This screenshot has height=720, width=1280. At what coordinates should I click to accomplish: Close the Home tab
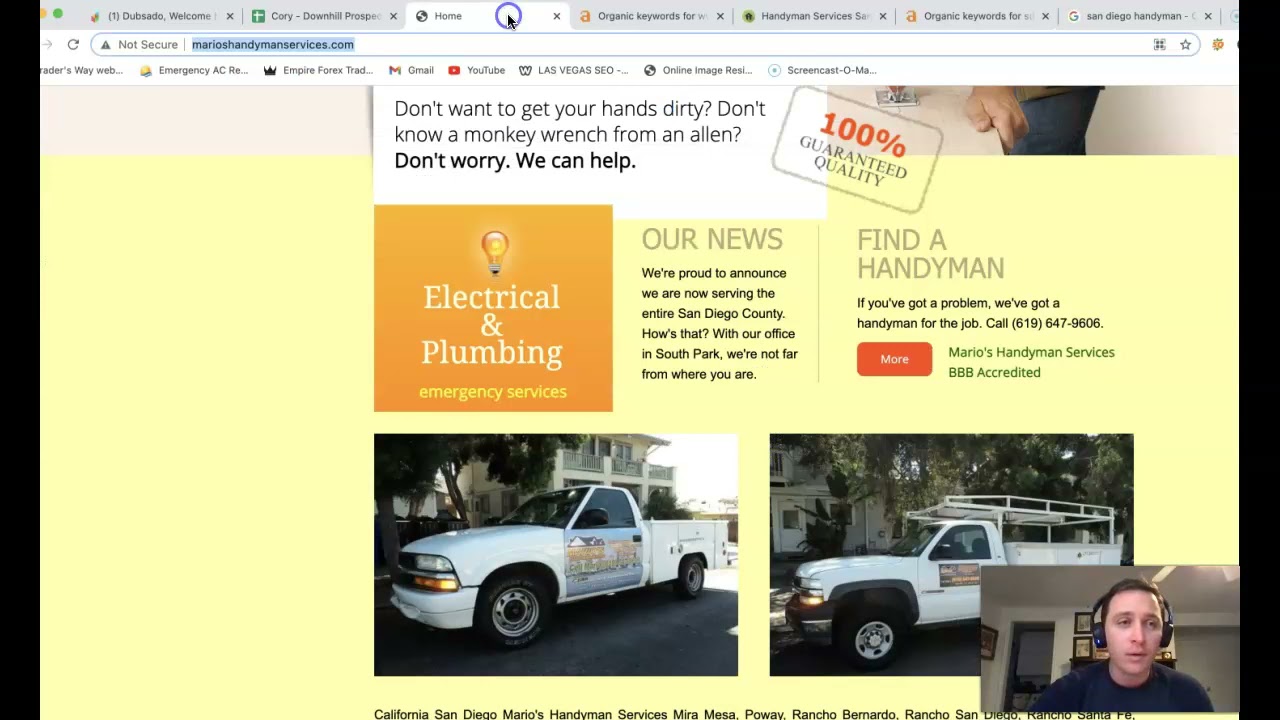(x=557, y=16)
